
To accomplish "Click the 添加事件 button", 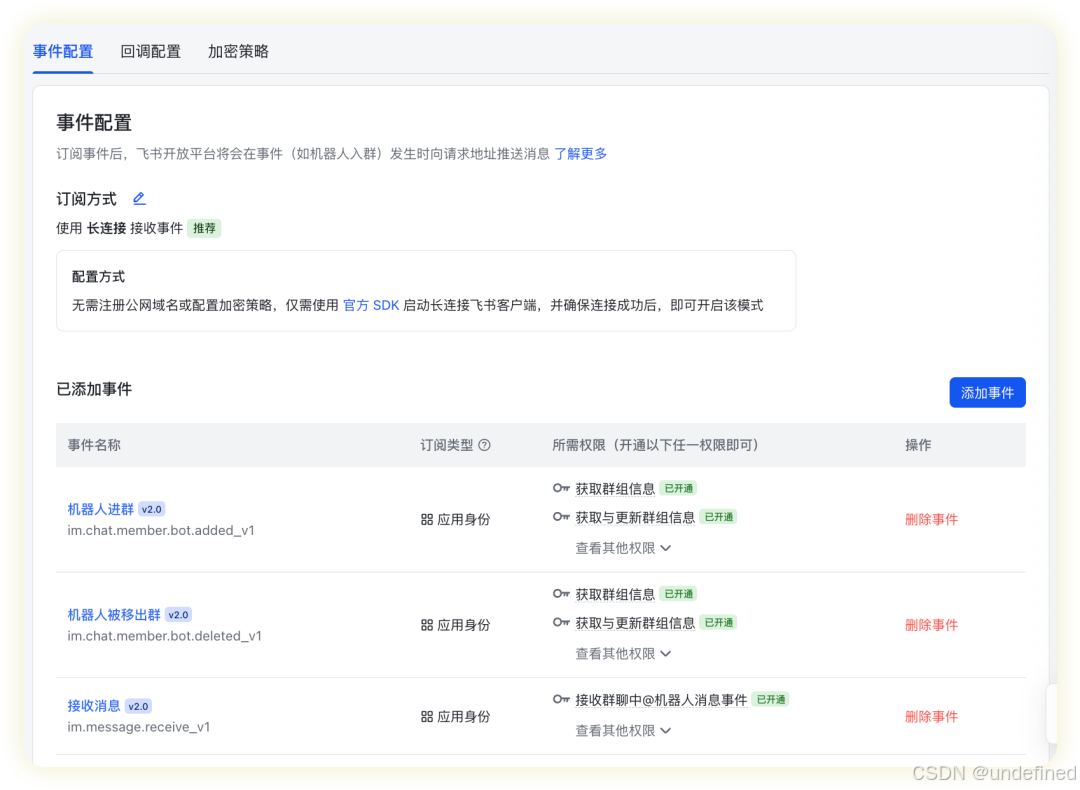I will coord(987,392).
